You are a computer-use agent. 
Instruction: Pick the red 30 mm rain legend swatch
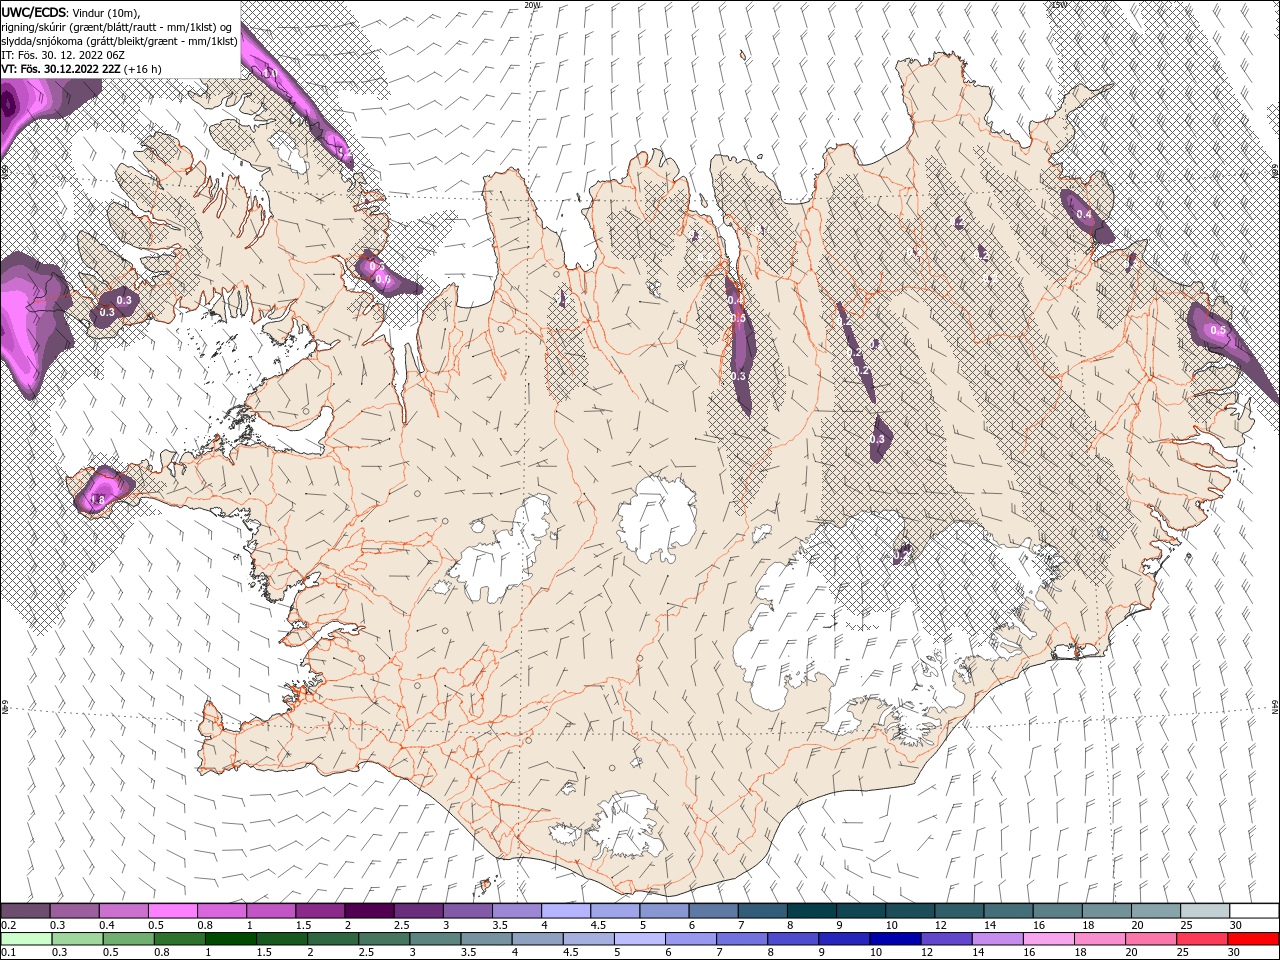(x=1253, y=939)
